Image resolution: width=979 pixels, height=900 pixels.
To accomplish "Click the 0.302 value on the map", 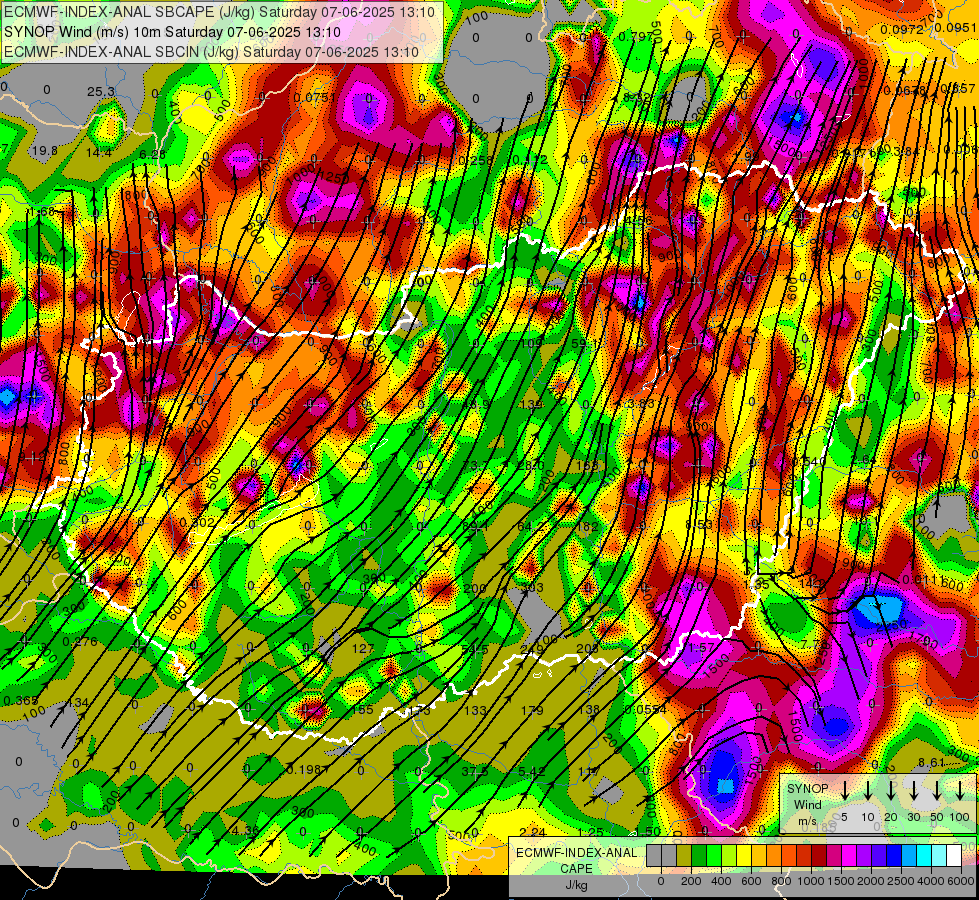I will (x=197, y=522).
